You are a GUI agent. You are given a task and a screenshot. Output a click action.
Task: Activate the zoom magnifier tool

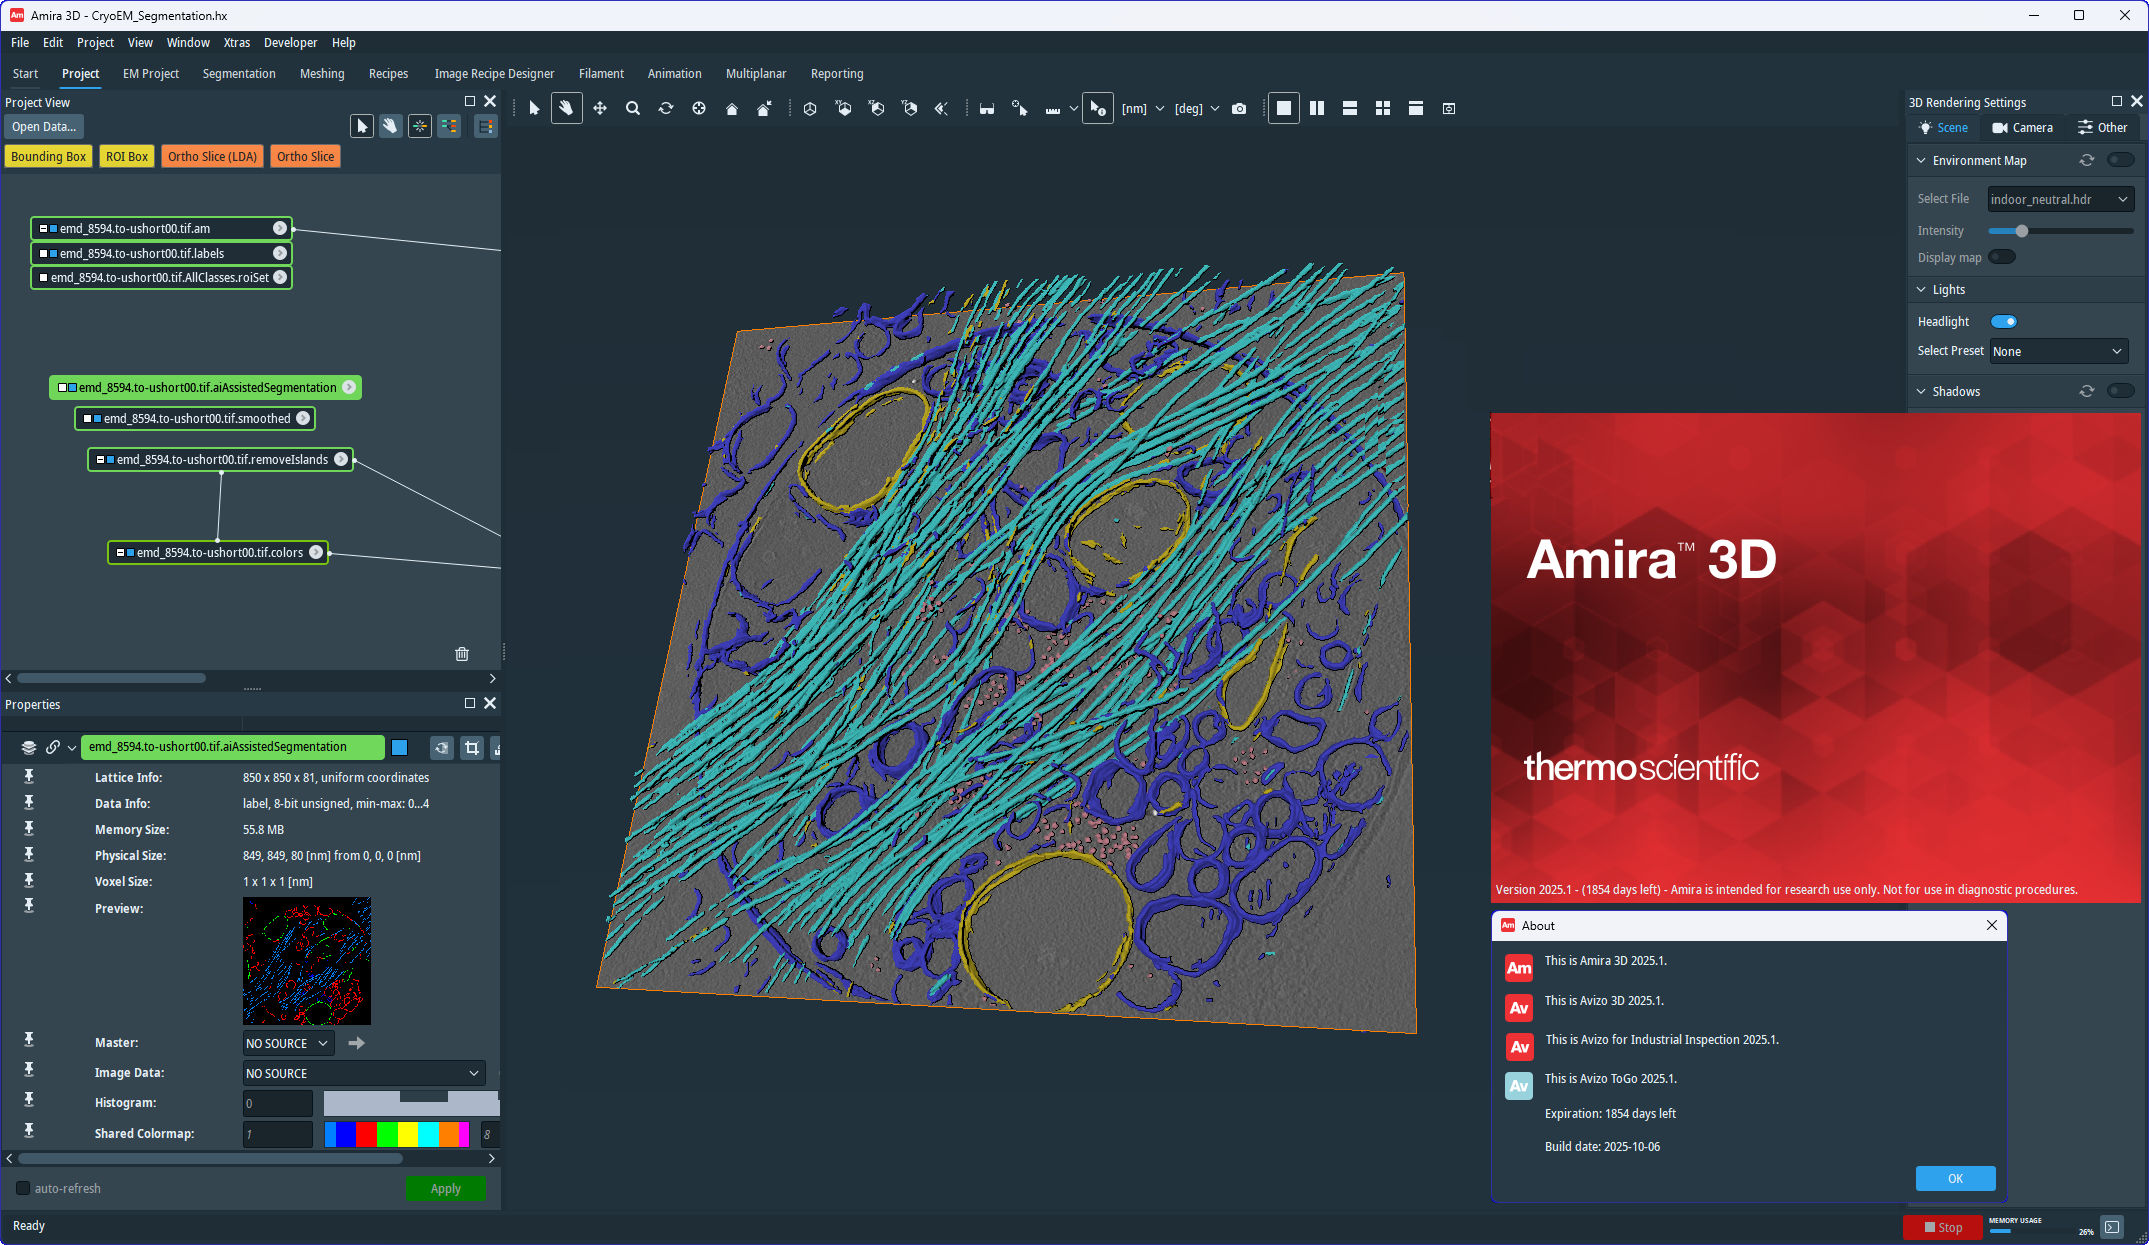coord(633,108)
